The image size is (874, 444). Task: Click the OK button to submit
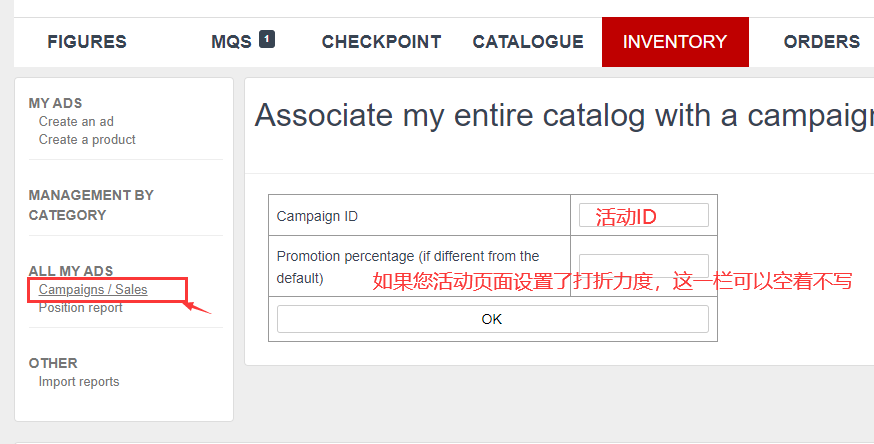pos(493,319)
